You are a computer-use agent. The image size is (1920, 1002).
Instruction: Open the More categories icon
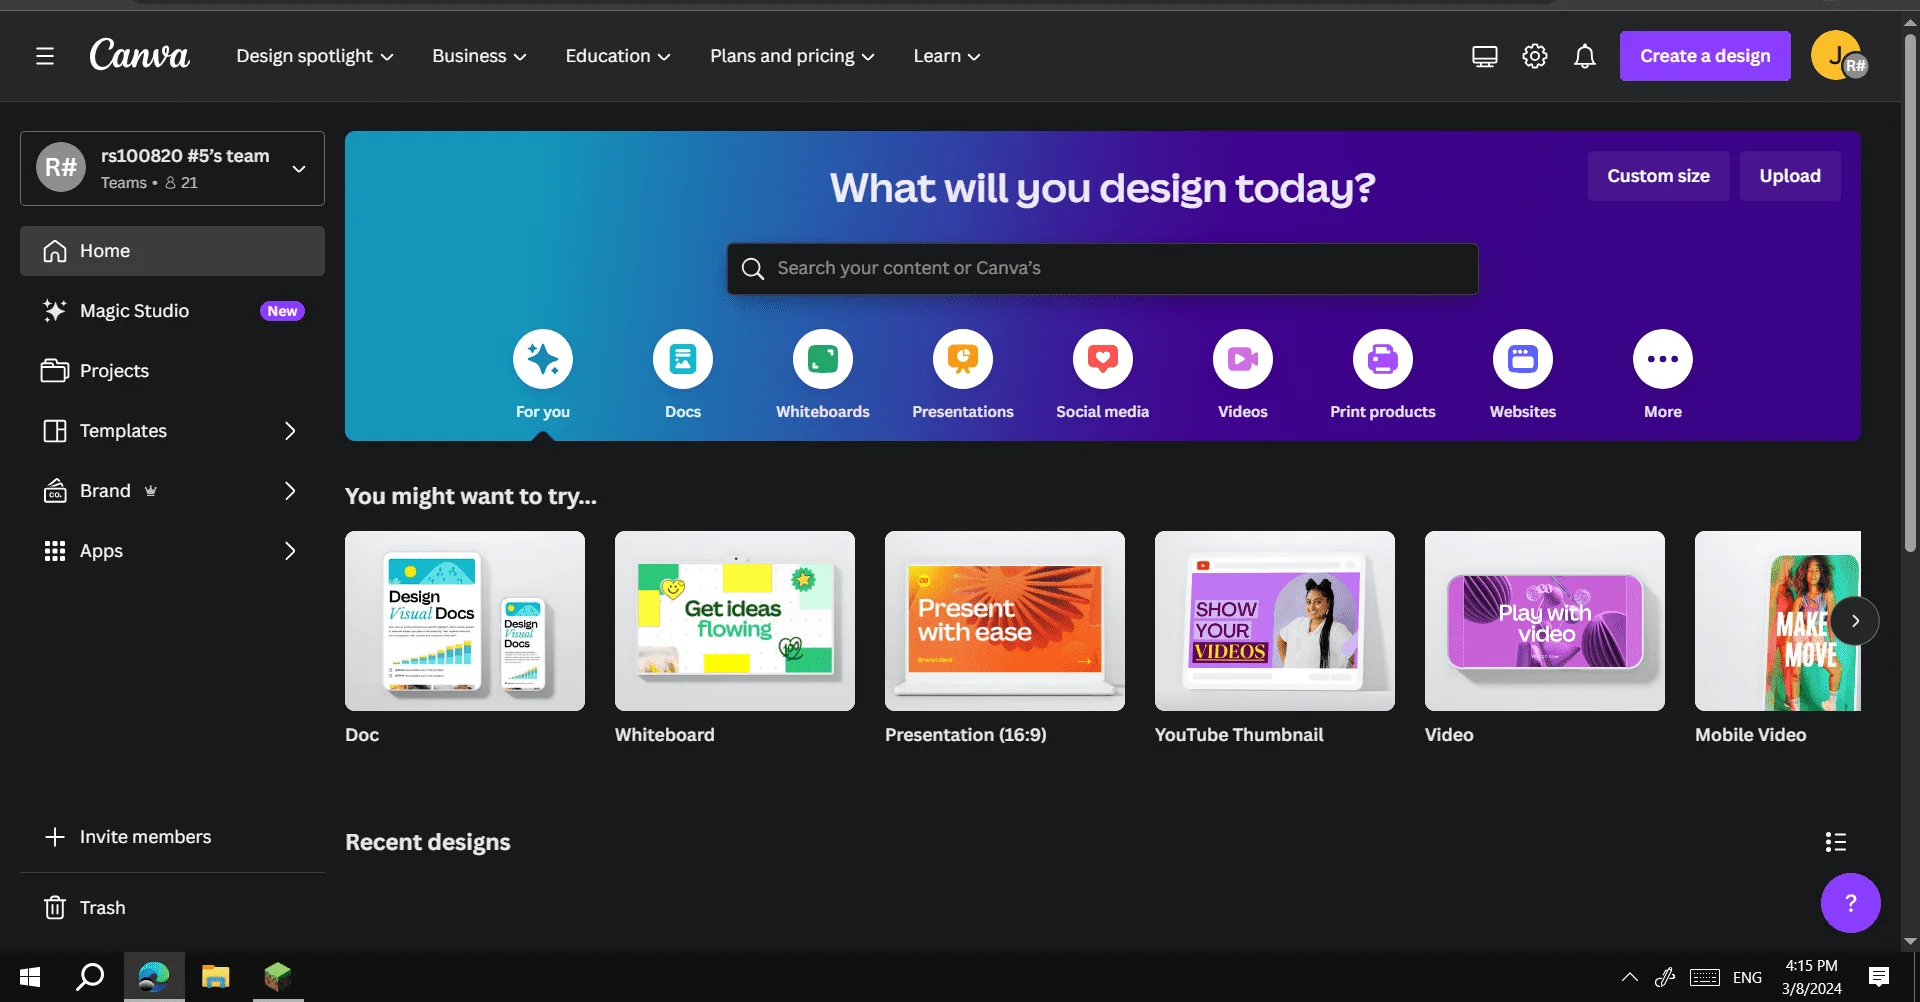pyautogui.click(x=1663, y=359)
